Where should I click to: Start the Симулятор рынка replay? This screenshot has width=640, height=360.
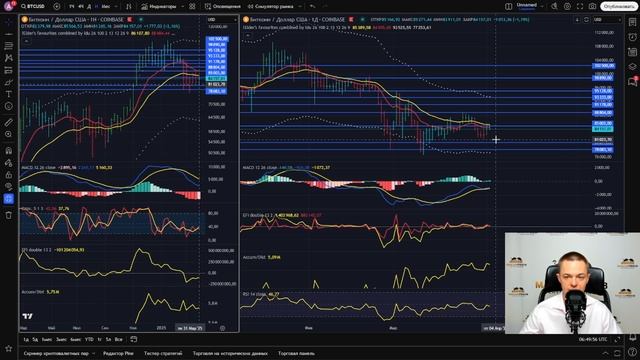tap(270, 7)
